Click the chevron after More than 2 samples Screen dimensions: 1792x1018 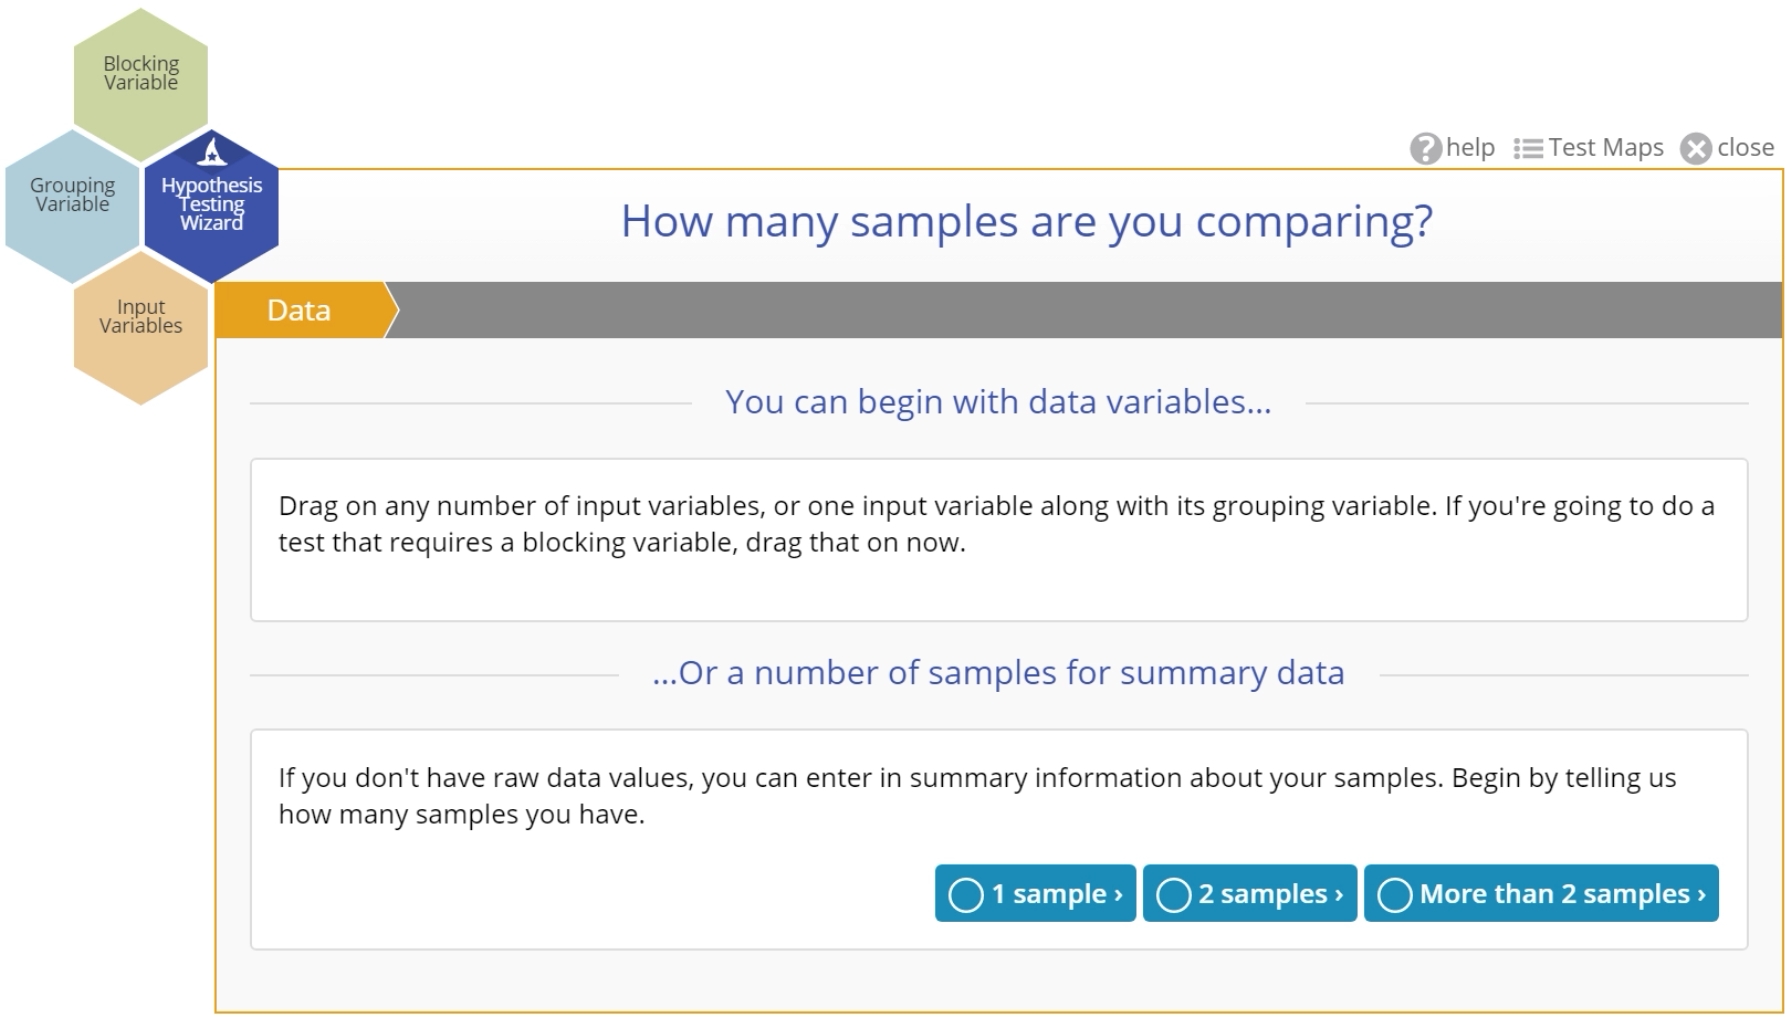click(x=1702, y=895)
